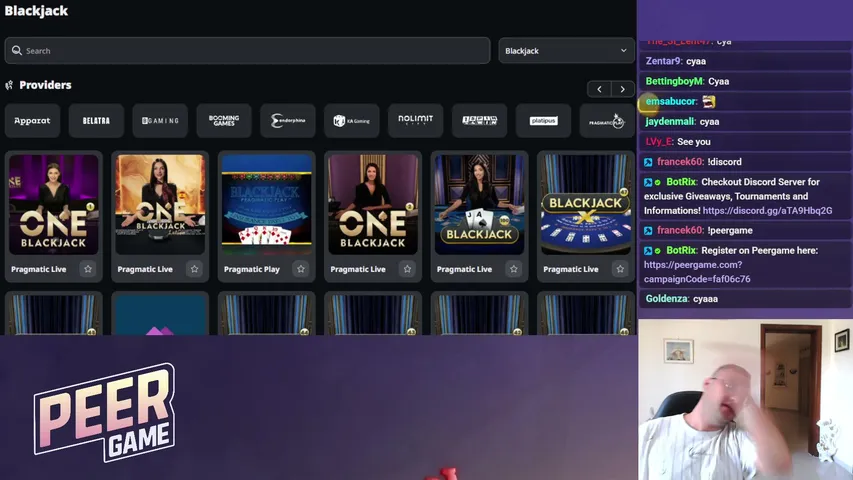Open the peergame.com registration link

(697, 272)
